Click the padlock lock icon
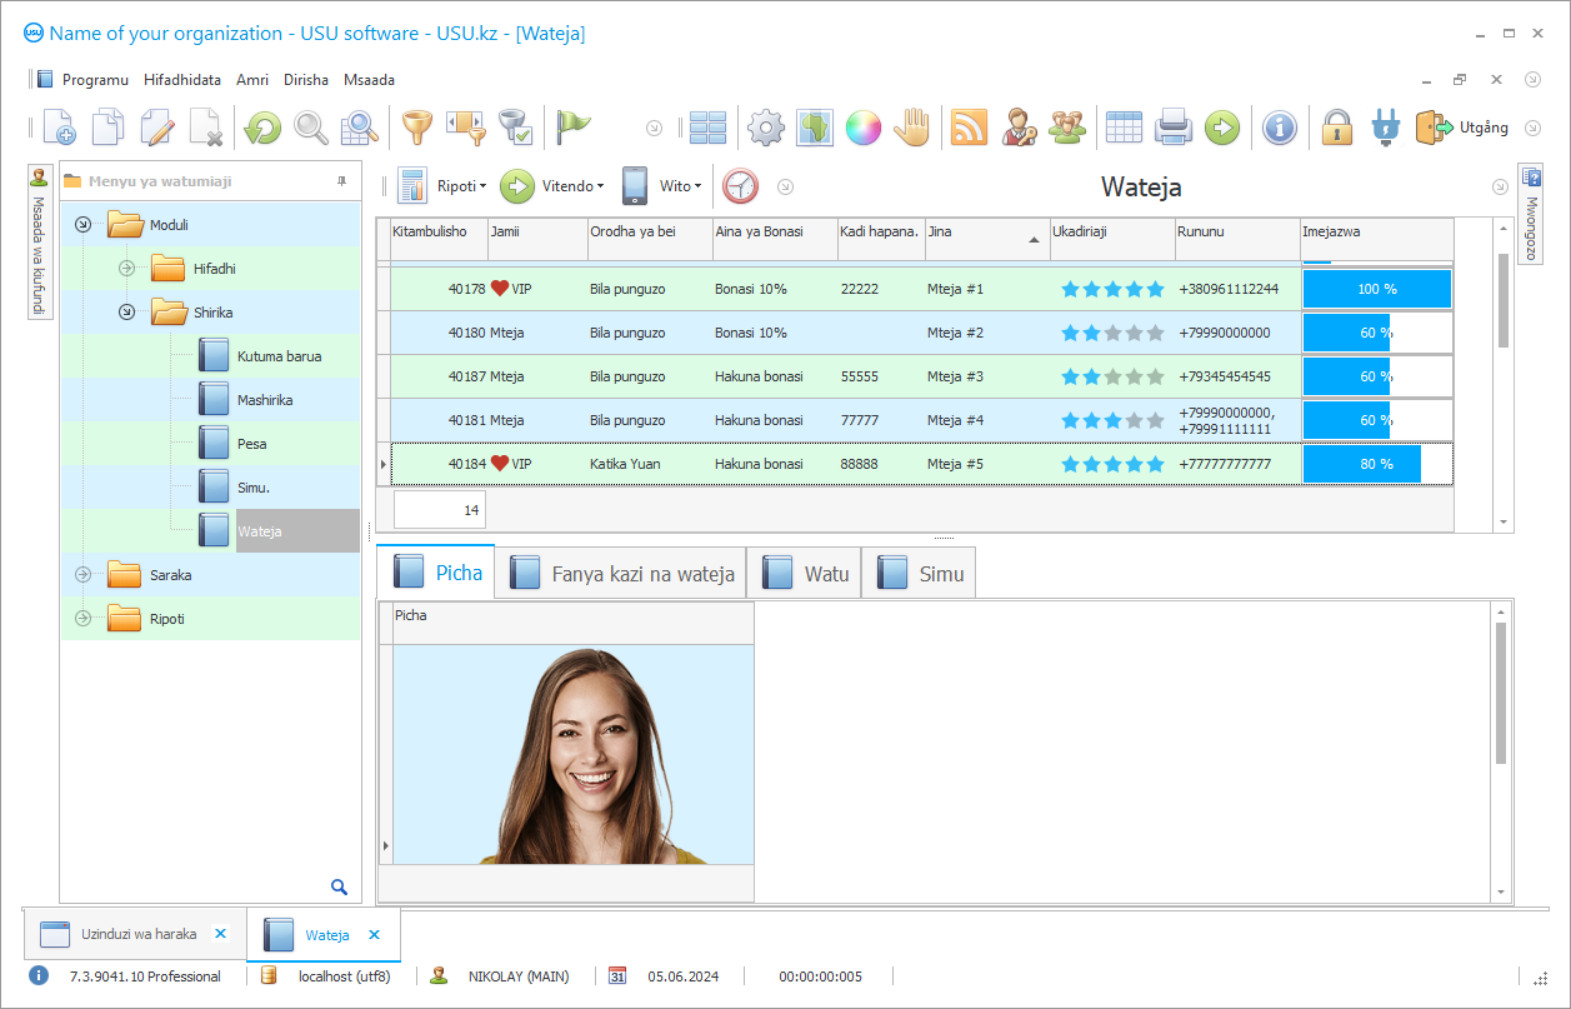Image resolution: width=1571 pixels, height=1009 pixels. click(1336, 128)
